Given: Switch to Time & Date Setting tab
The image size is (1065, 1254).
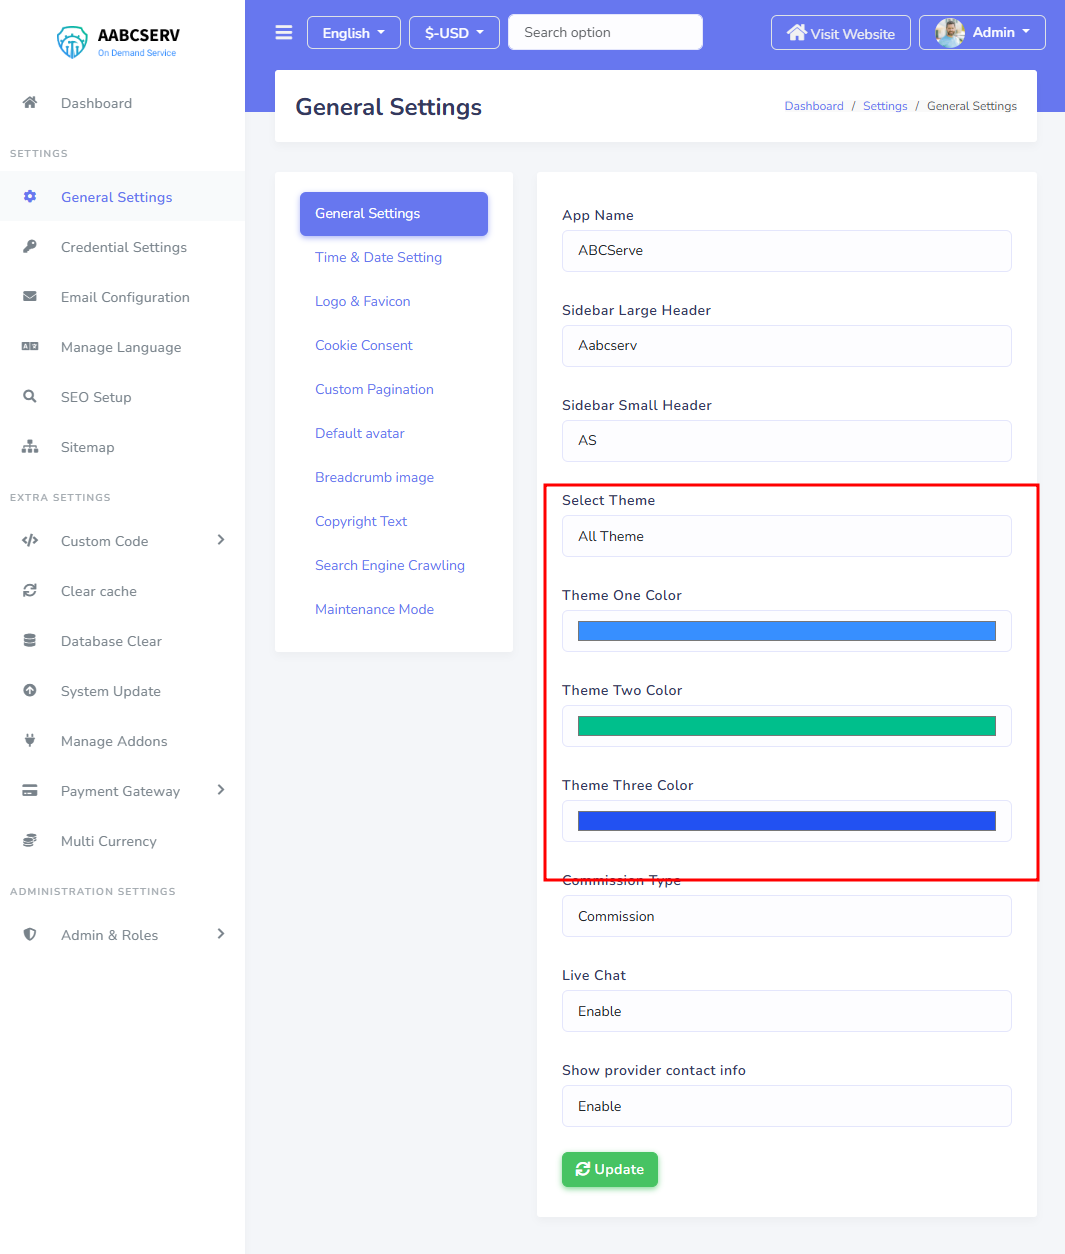Looking at the screenshot, I should (x=378, y=257).
